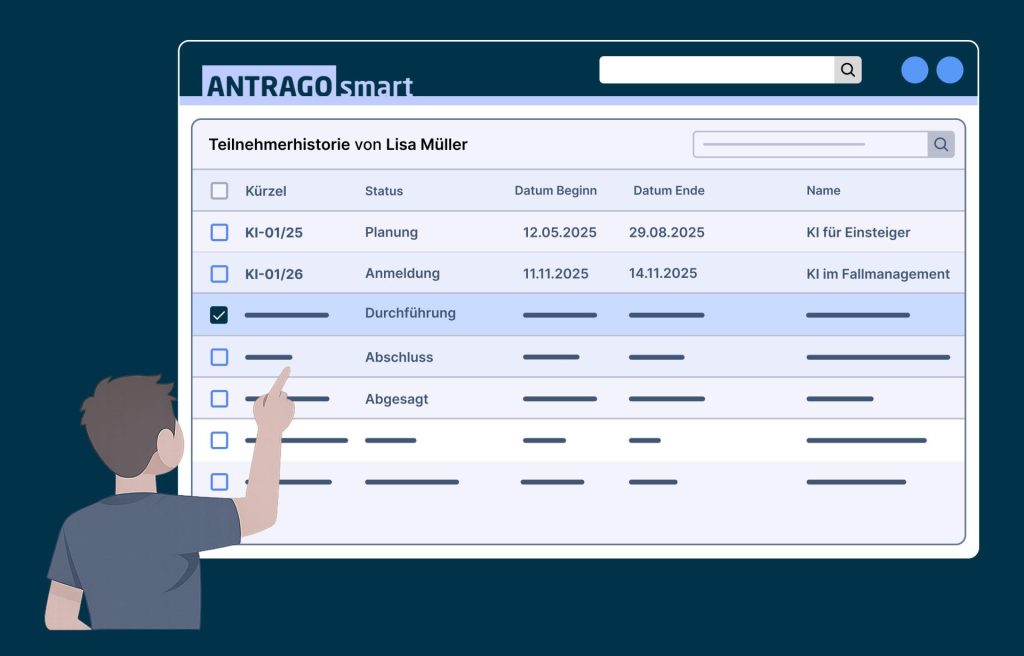Screen dimensions: 1024x656
Task: Click the magnifier icon in the top search bar
Action: 848,70
